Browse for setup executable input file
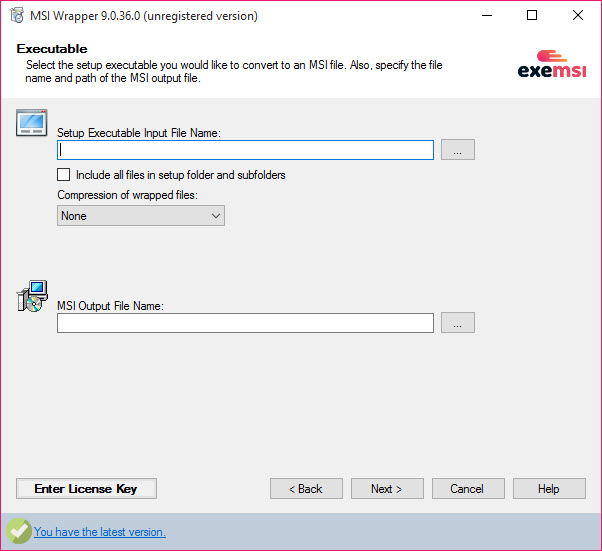602x551 pixels. coord(458,150)
